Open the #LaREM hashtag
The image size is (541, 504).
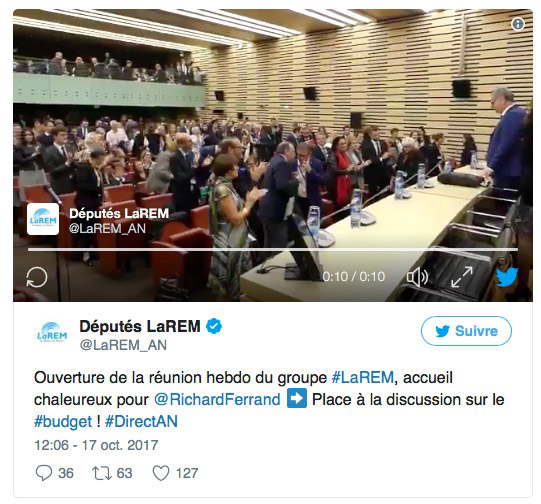[363, 377]
